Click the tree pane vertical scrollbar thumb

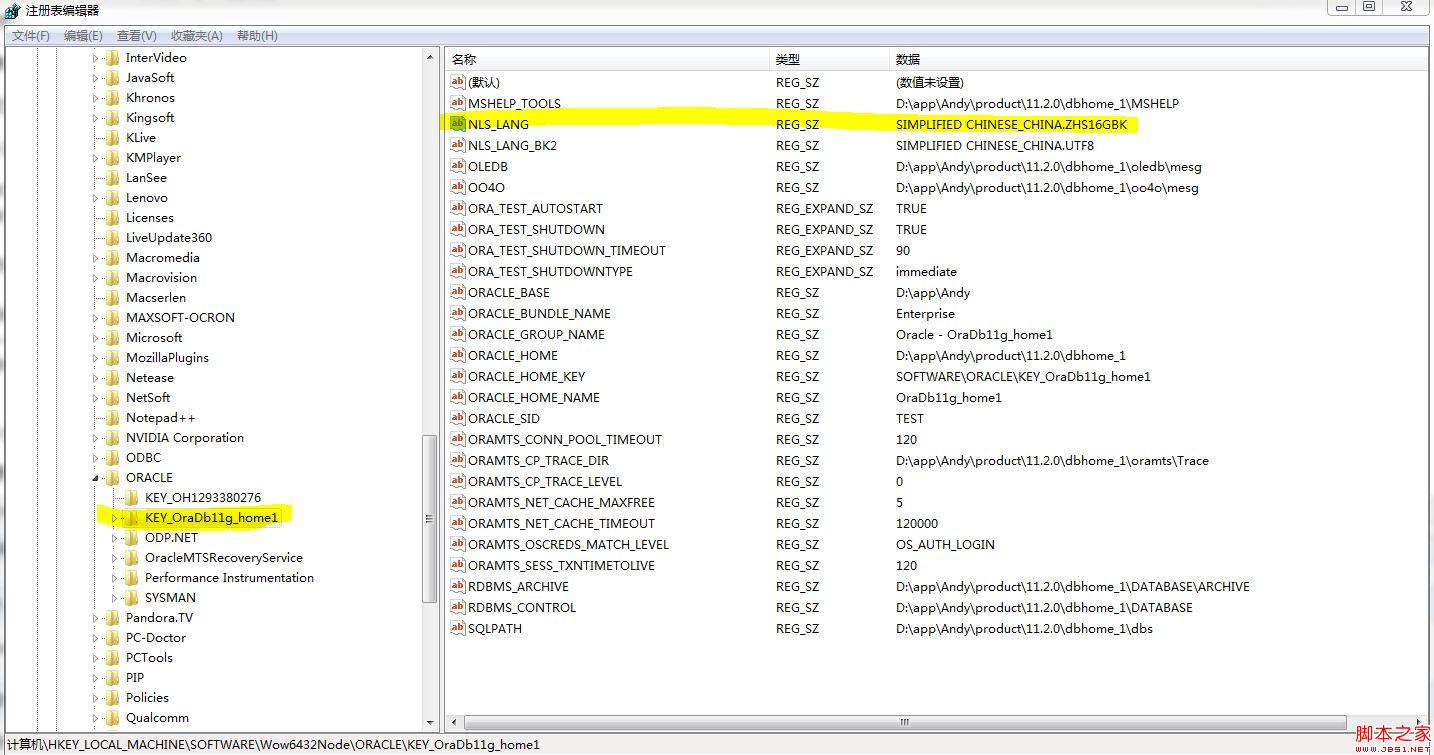pyautogui.click(x=430, y=518)
